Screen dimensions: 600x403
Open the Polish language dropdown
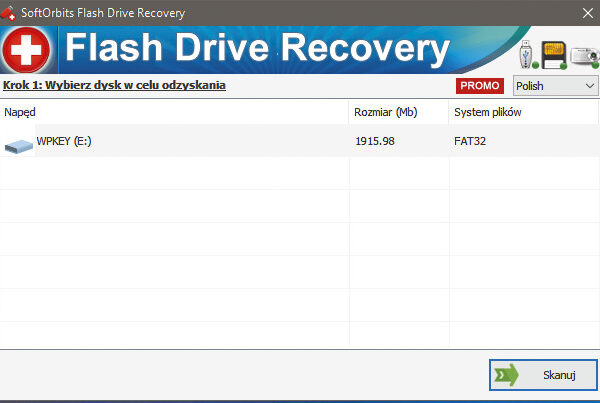coord(555,86)
